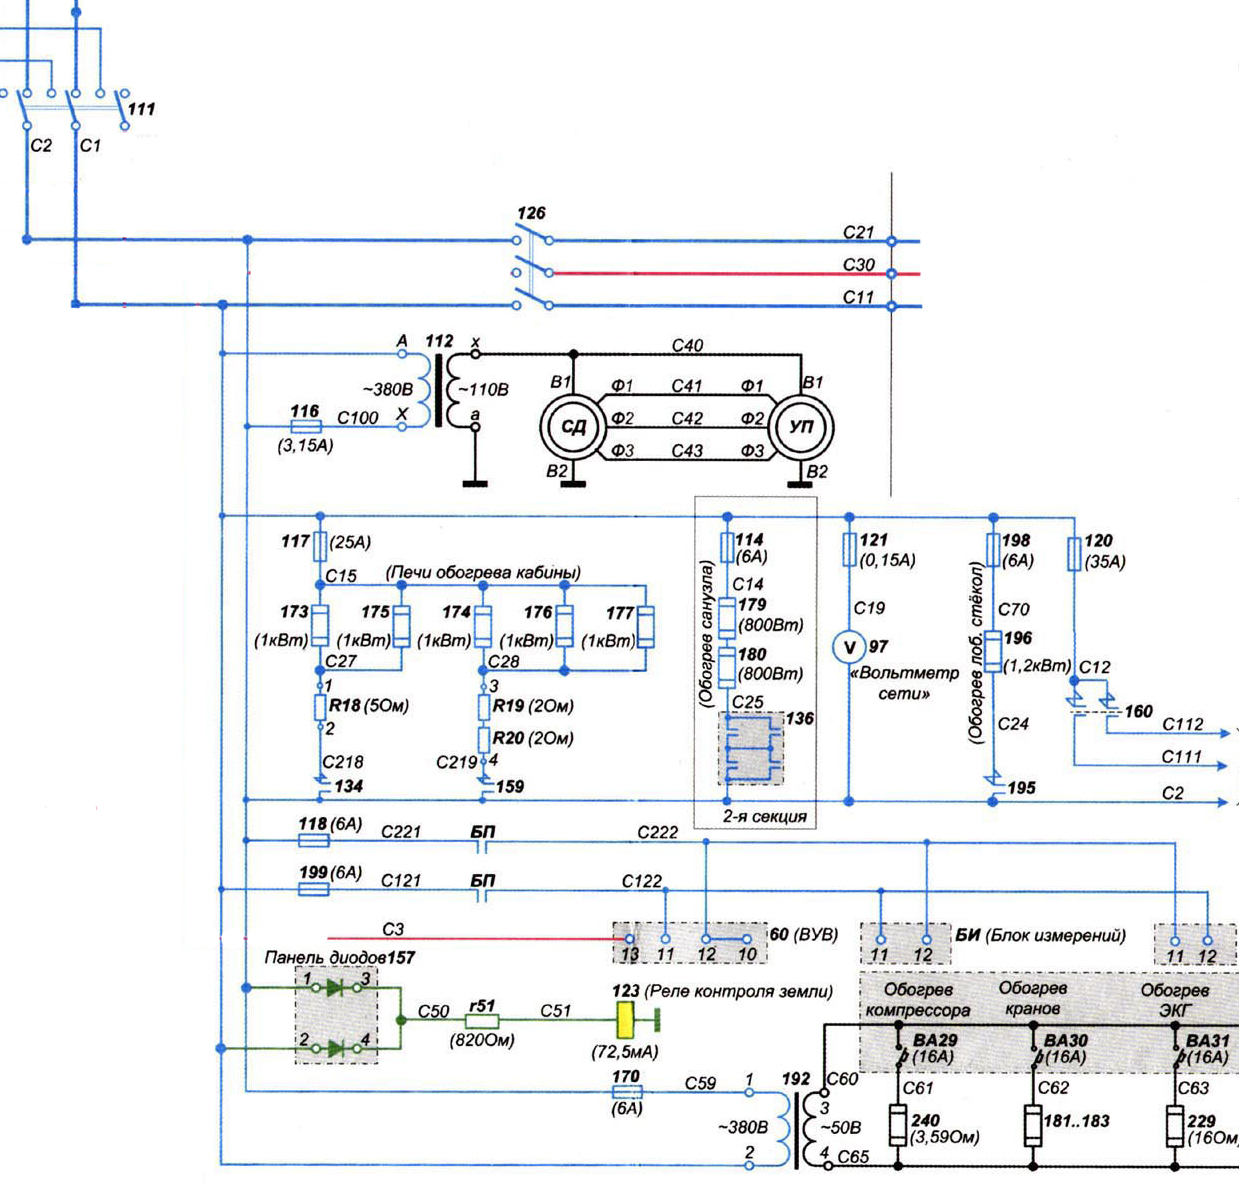This screenshot has height=1185, width=1239.
Task: Click wire label C111
Action: [1181, 757]
